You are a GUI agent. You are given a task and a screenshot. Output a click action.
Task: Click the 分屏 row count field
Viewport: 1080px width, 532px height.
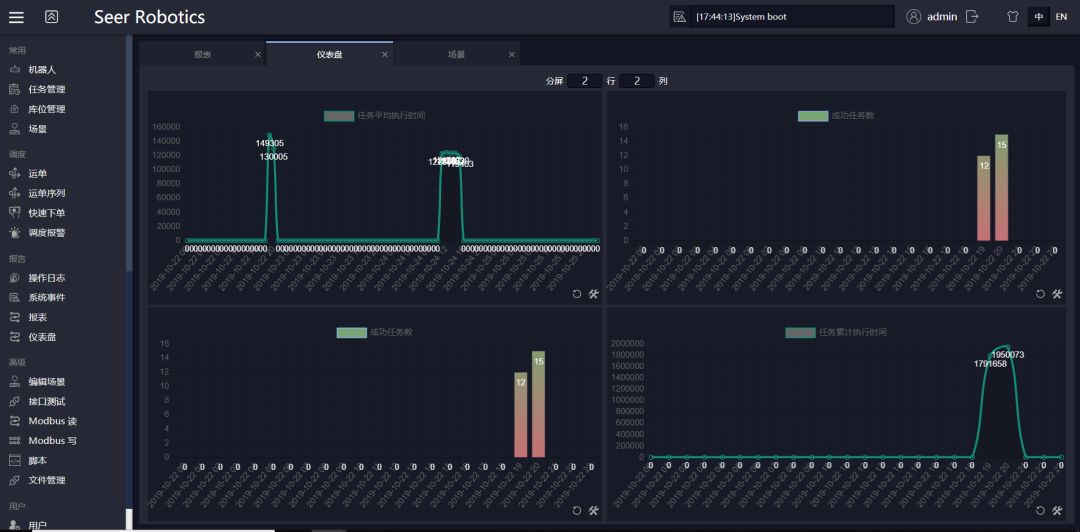click(x=584, y=81)
